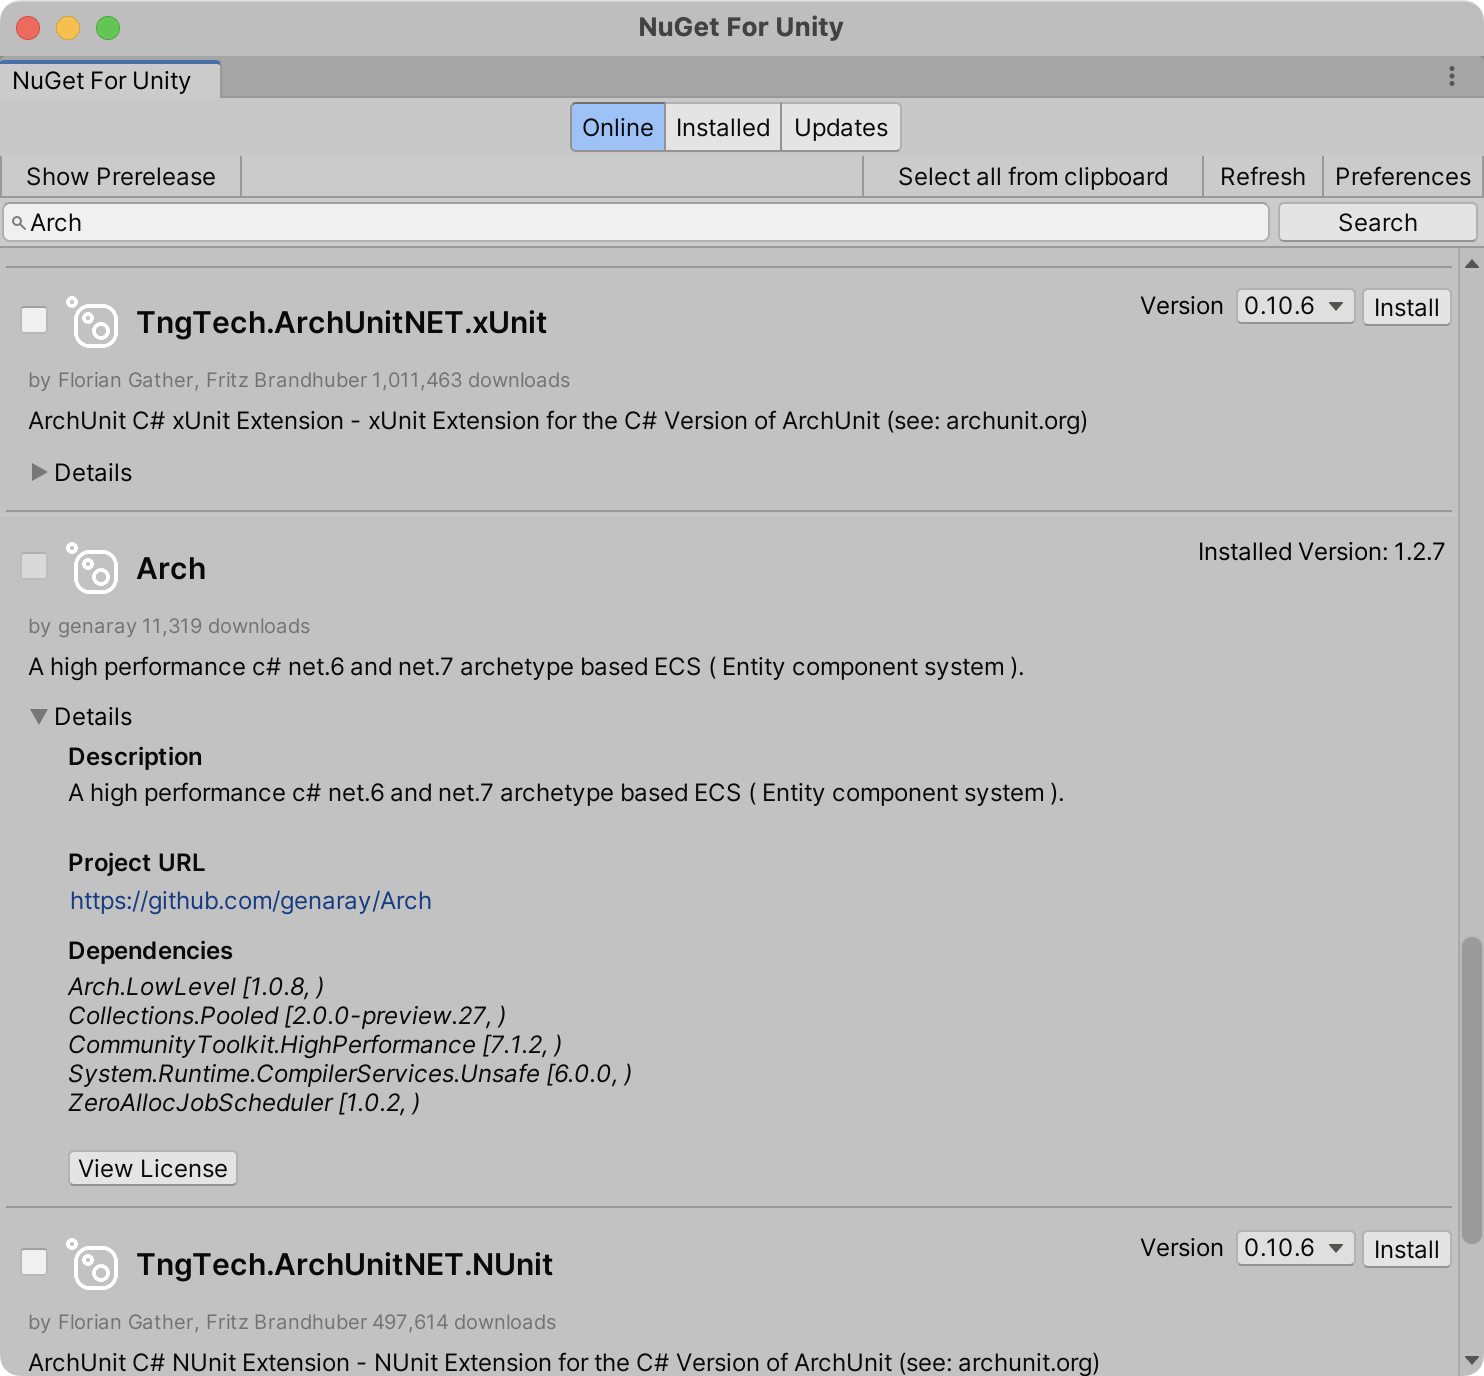Click the Dependencies heading
The image size is (1484, 1376).
tap(150, 951)
